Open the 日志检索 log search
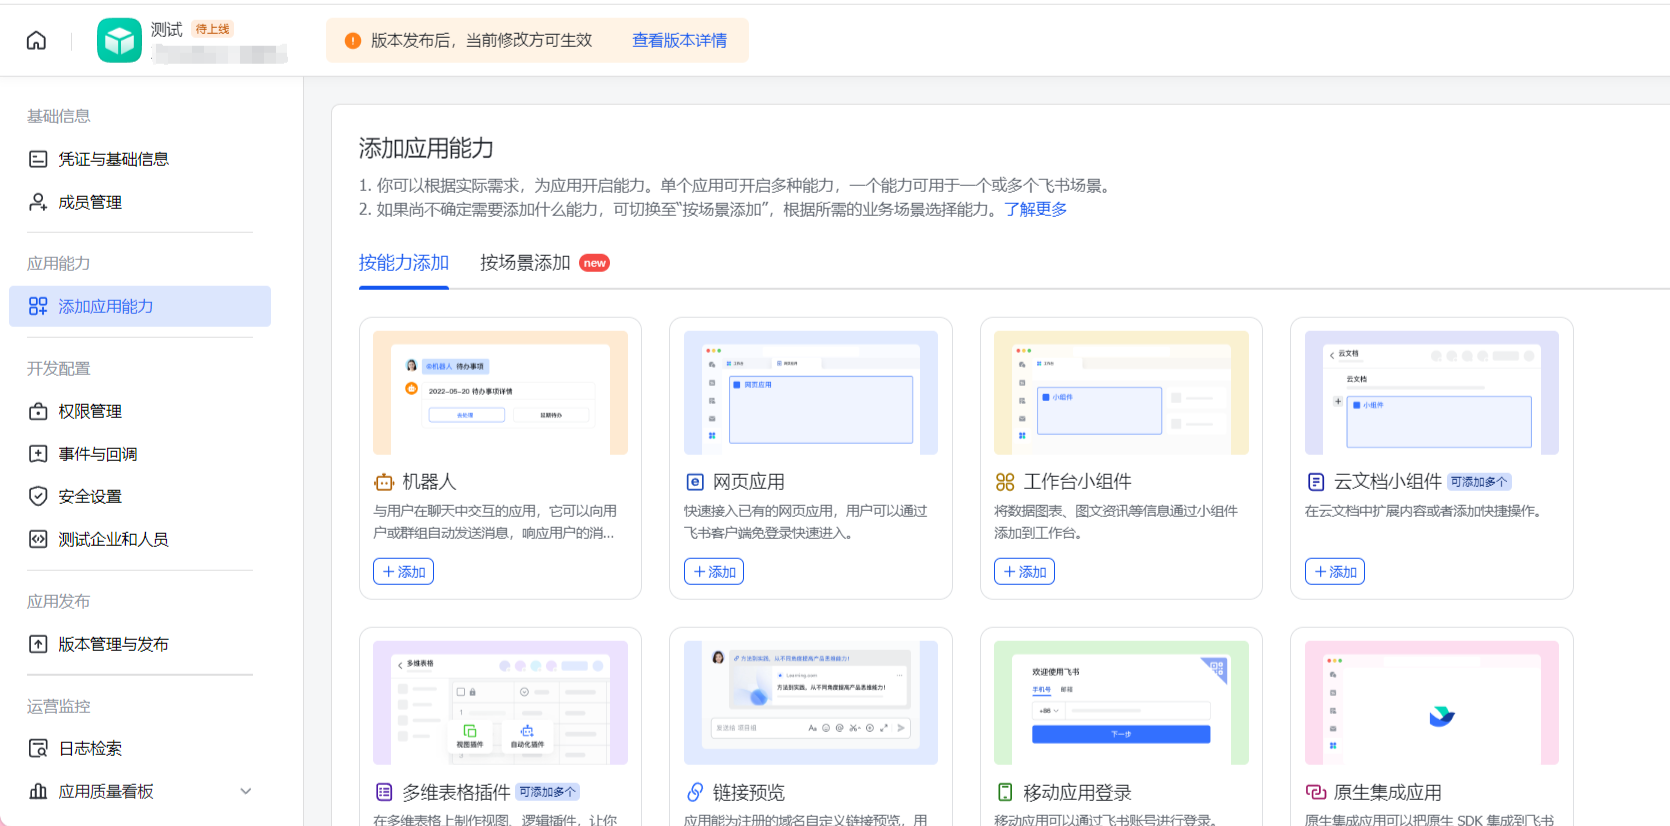 [90, 748]
